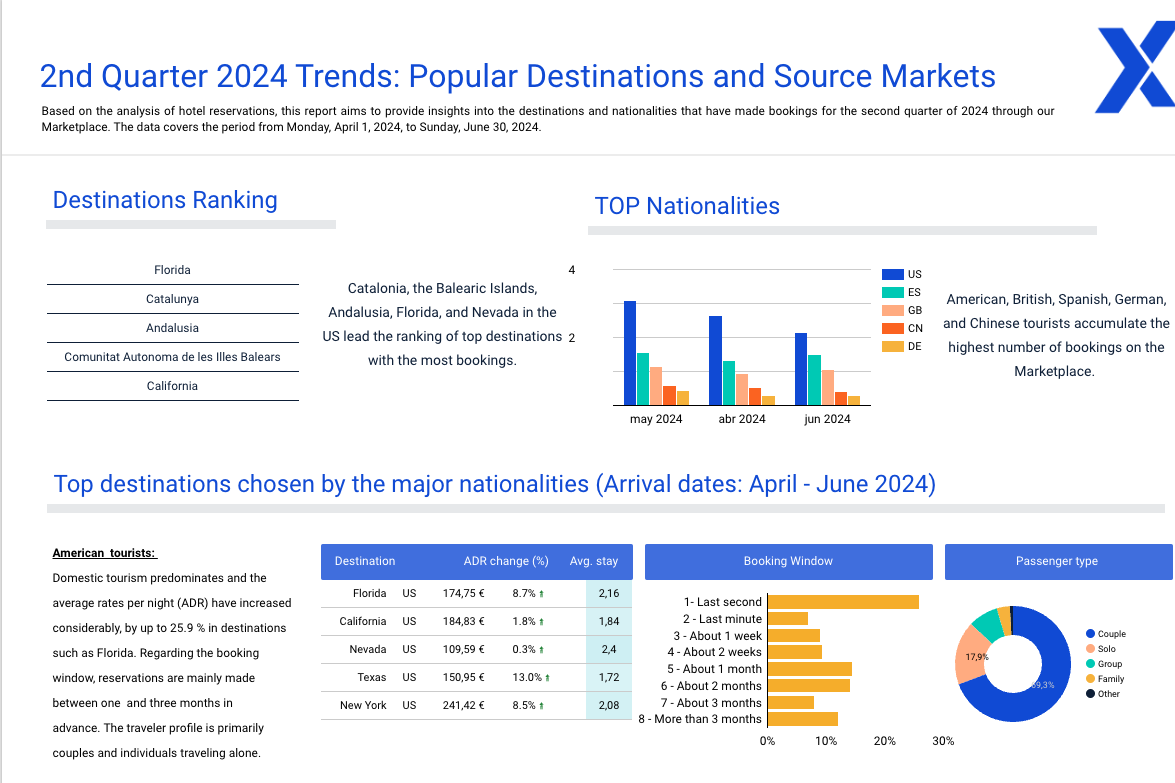Screen dimensions: 1175x783
Task: Click the '1- Last second' booking bar
Action: [x=842, y=602]
